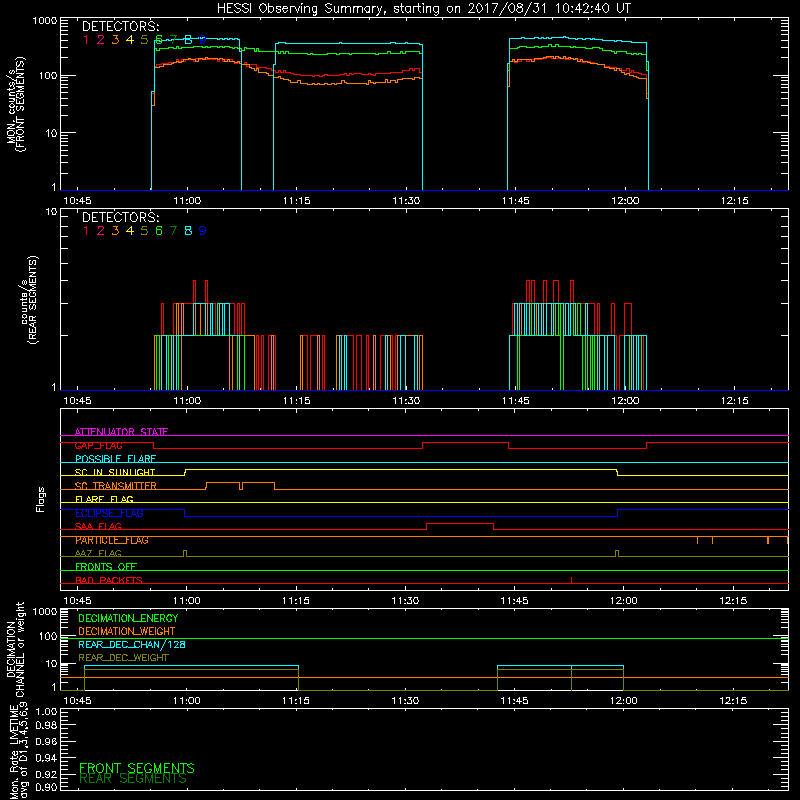Click the 11:30 time tick under flags panel
Viewport: 800px width, 800px height.
click(405, 601)
